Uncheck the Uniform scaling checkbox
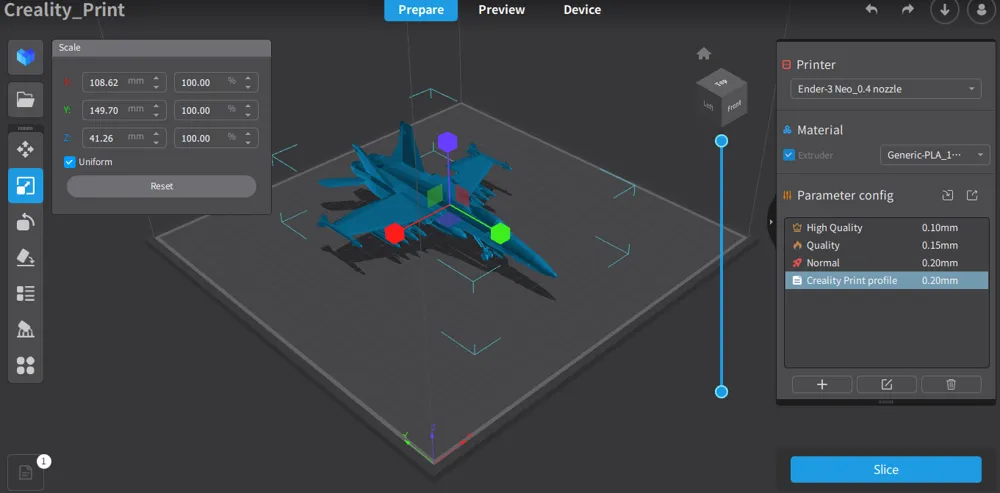 click(70, 162)
